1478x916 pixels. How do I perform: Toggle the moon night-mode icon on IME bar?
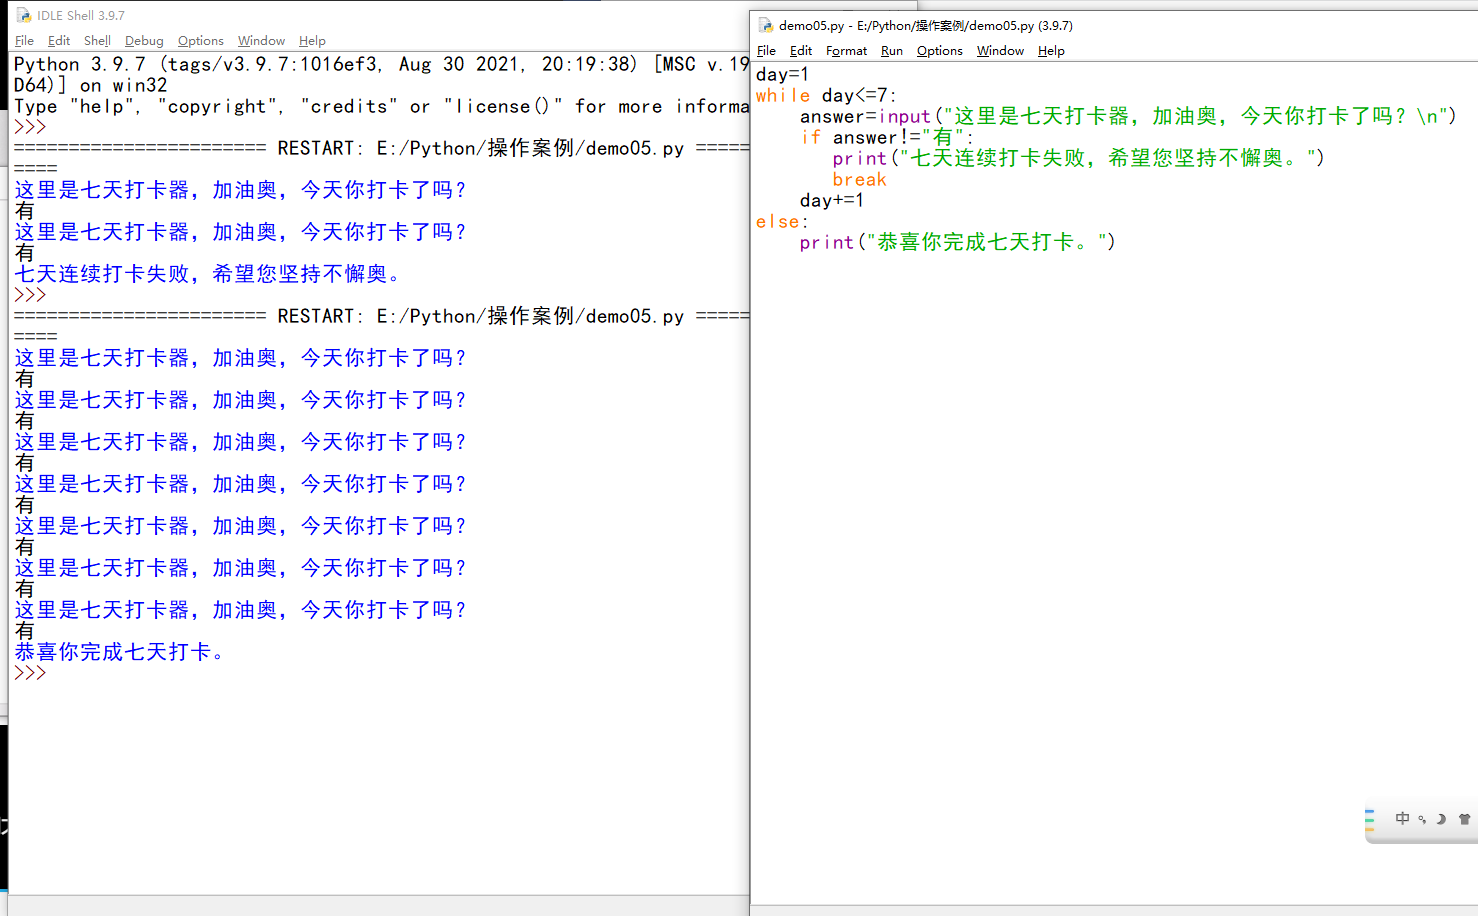(1441, 819)
